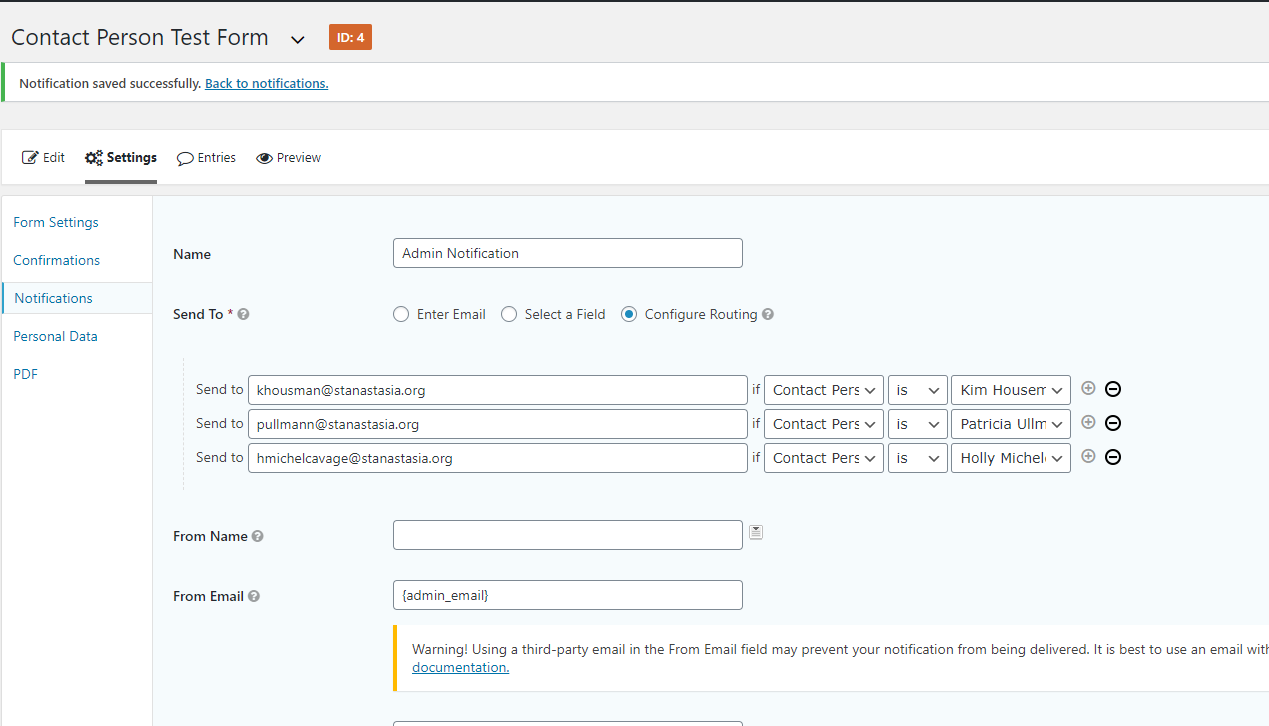Open the Preview tab
This screenshot has height=726, width=1269.
coord(289,158)
